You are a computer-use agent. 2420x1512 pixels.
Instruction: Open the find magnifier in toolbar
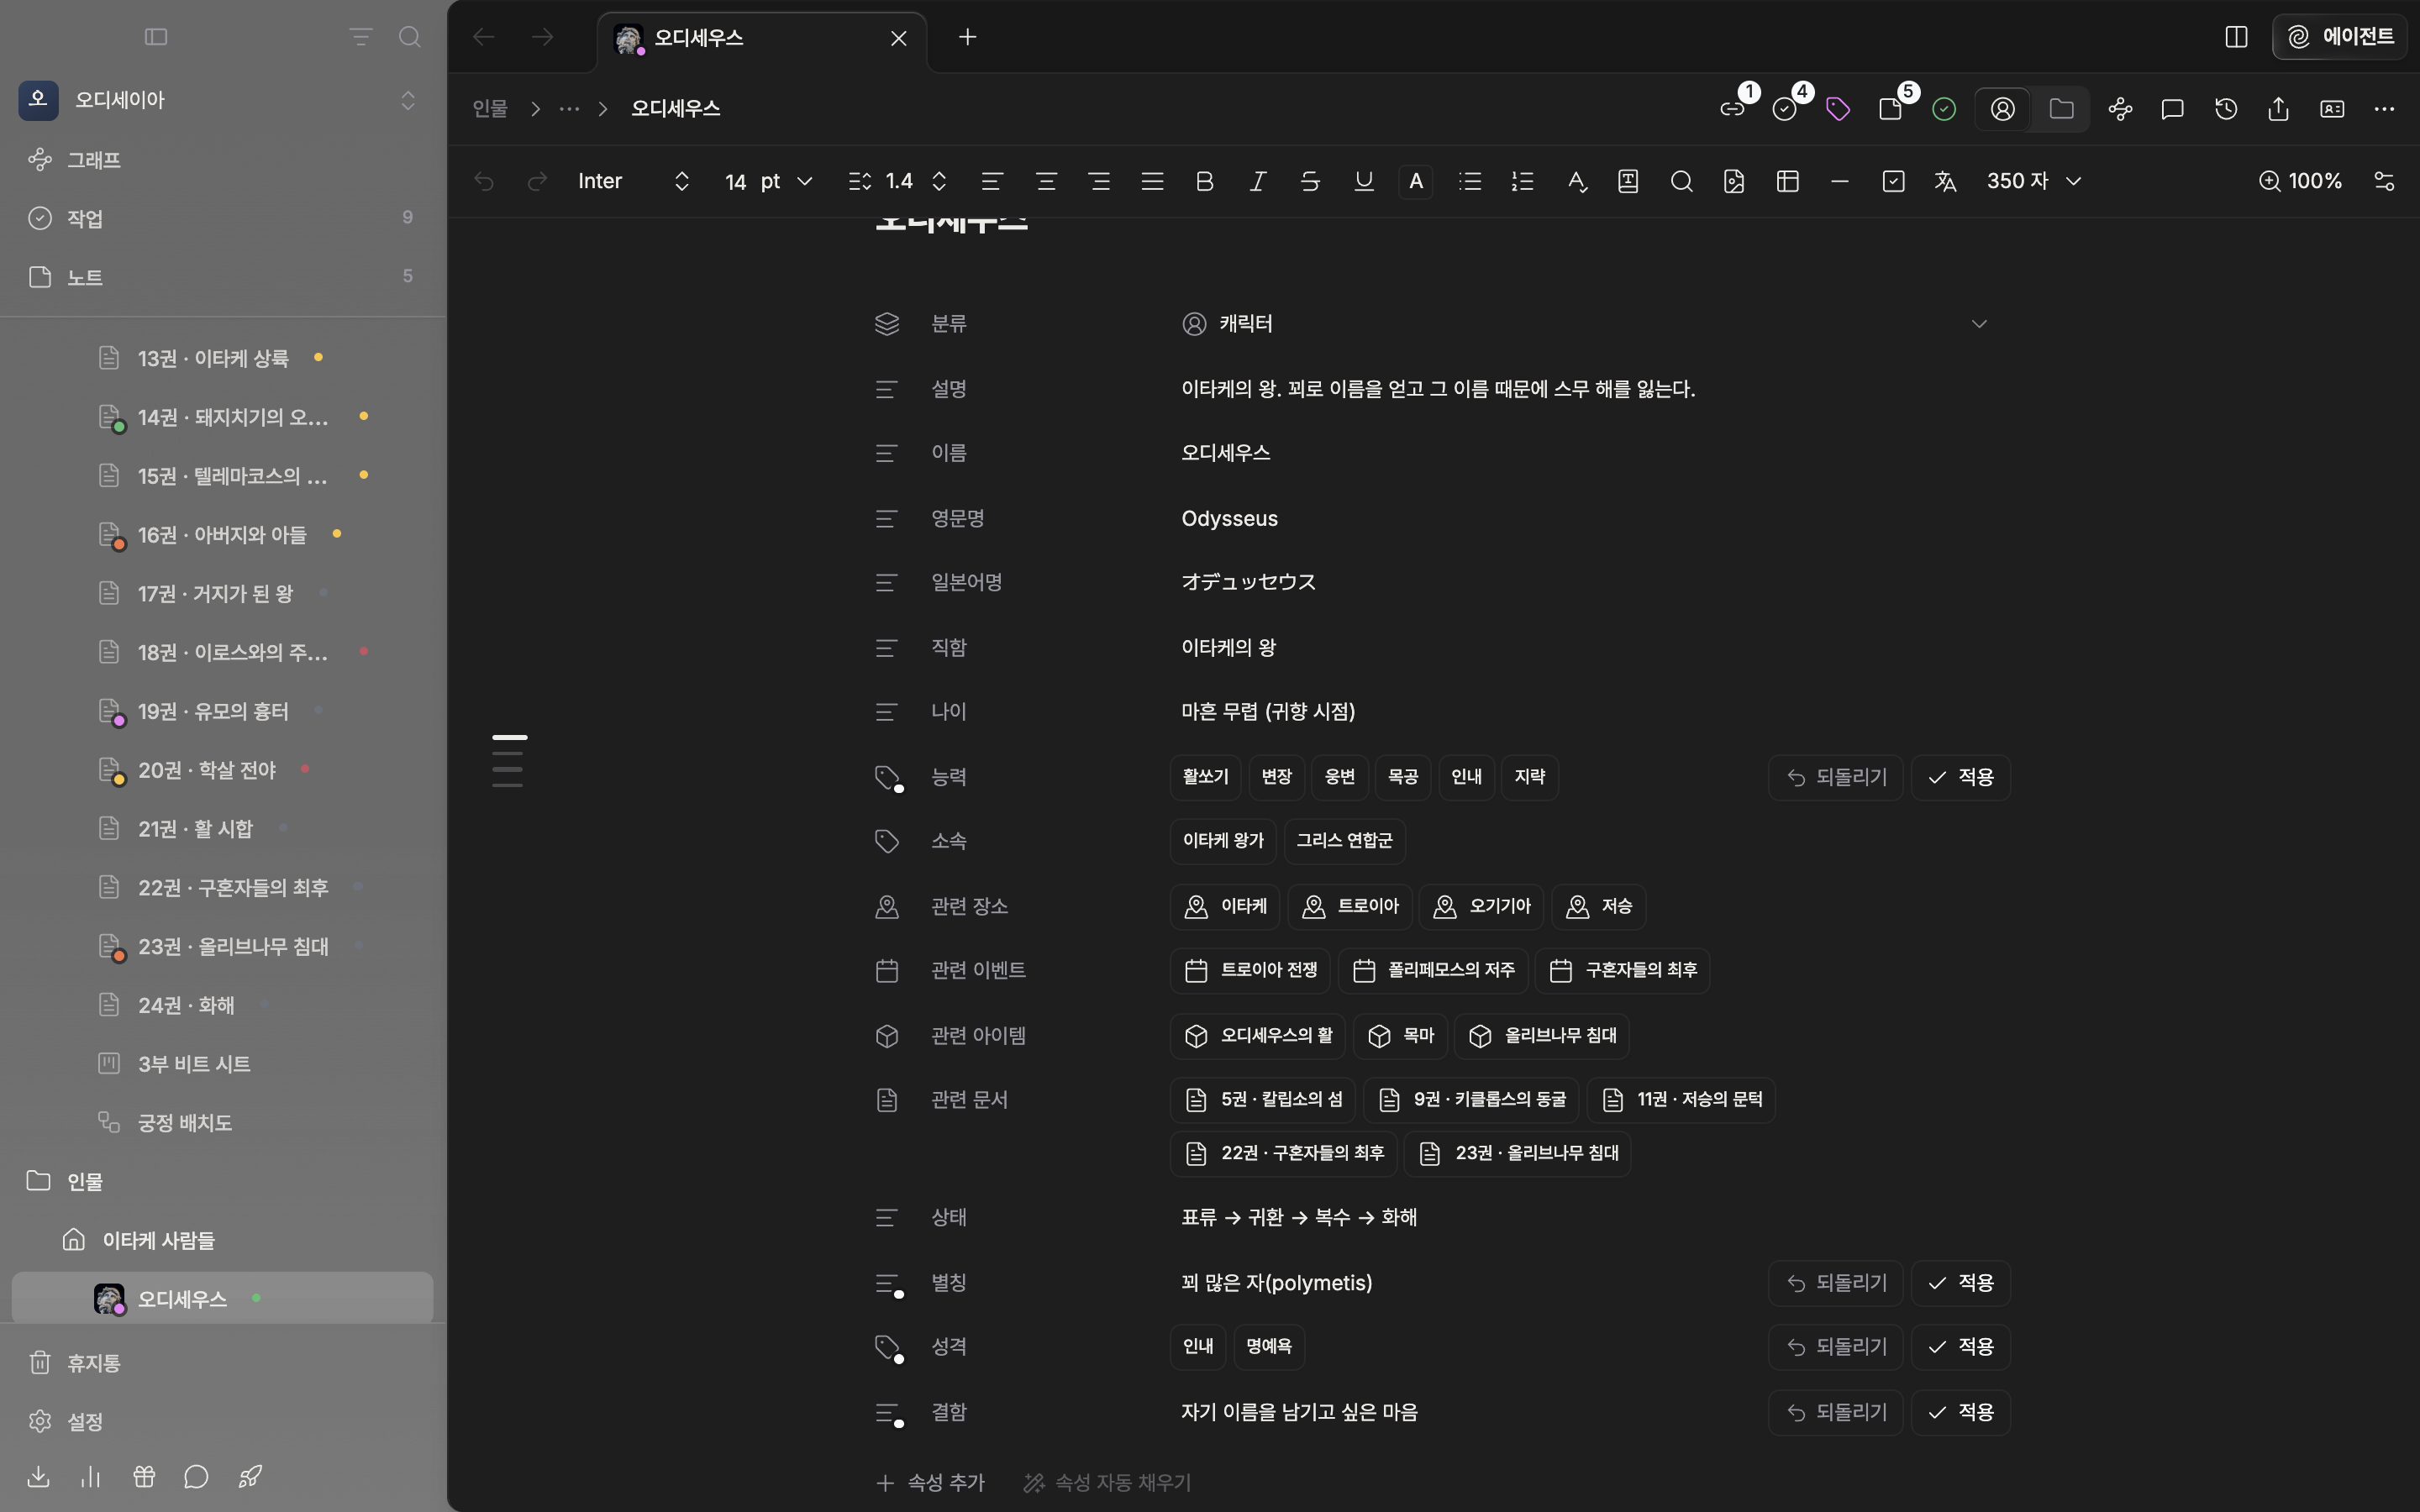pyautogui.click(x=1682, y=181)
